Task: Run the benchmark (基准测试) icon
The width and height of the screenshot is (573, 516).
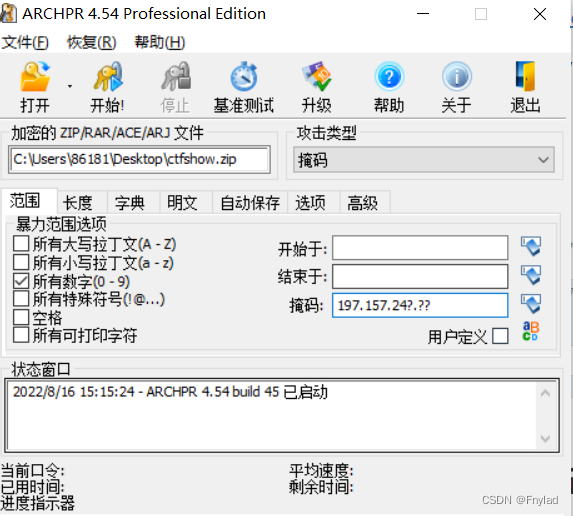Action: [244, 77]
